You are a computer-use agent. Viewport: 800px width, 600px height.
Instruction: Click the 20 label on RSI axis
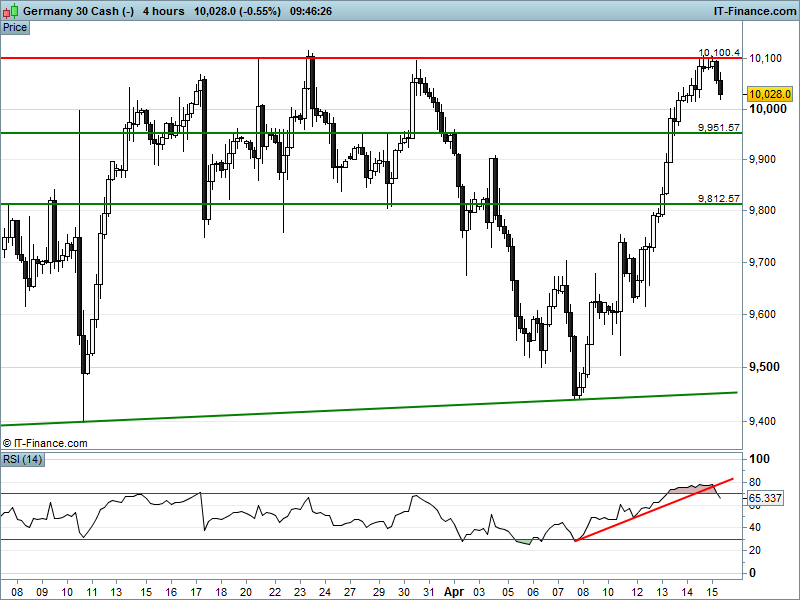pyautogui.click(x=755, y=550)
